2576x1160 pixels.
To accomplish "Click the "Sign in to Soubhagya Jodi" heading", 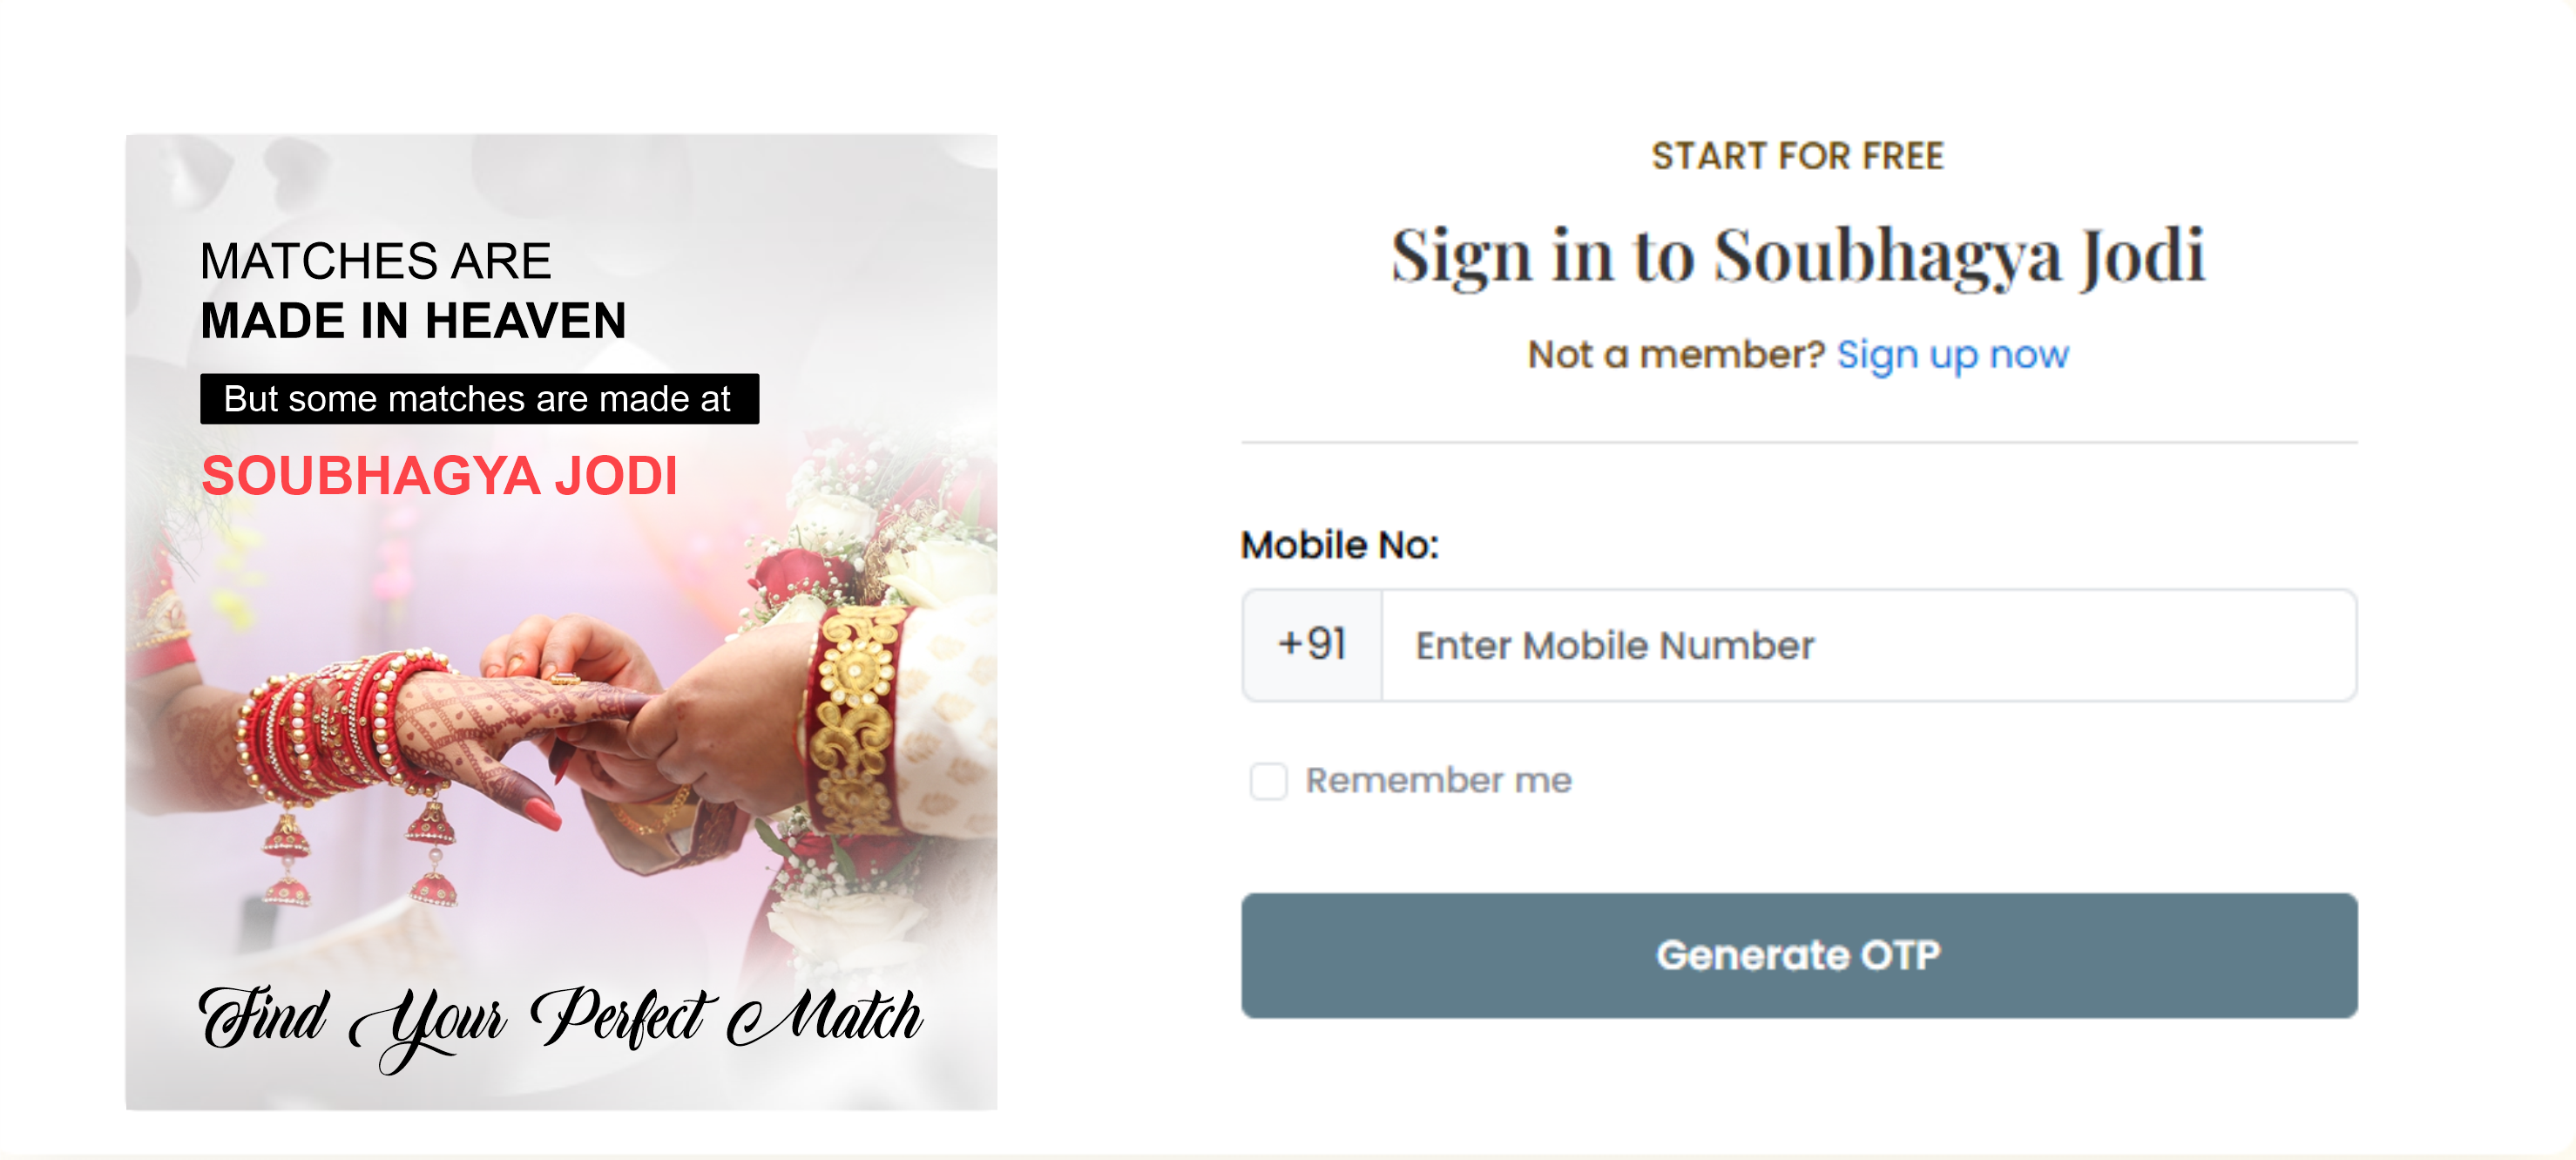I will point(1798,256).
